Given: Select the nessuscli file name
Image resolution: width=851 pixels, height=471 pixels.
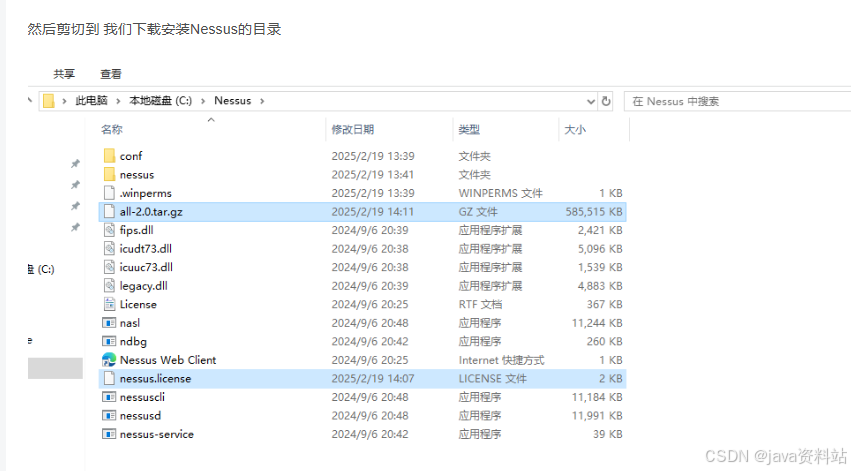Looking at the screenshot, I should point(142,397).
